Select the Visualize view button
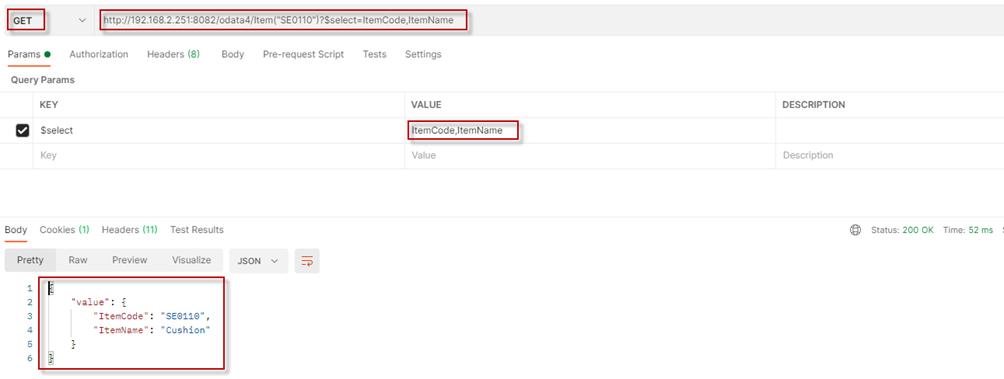 [191, 261]
